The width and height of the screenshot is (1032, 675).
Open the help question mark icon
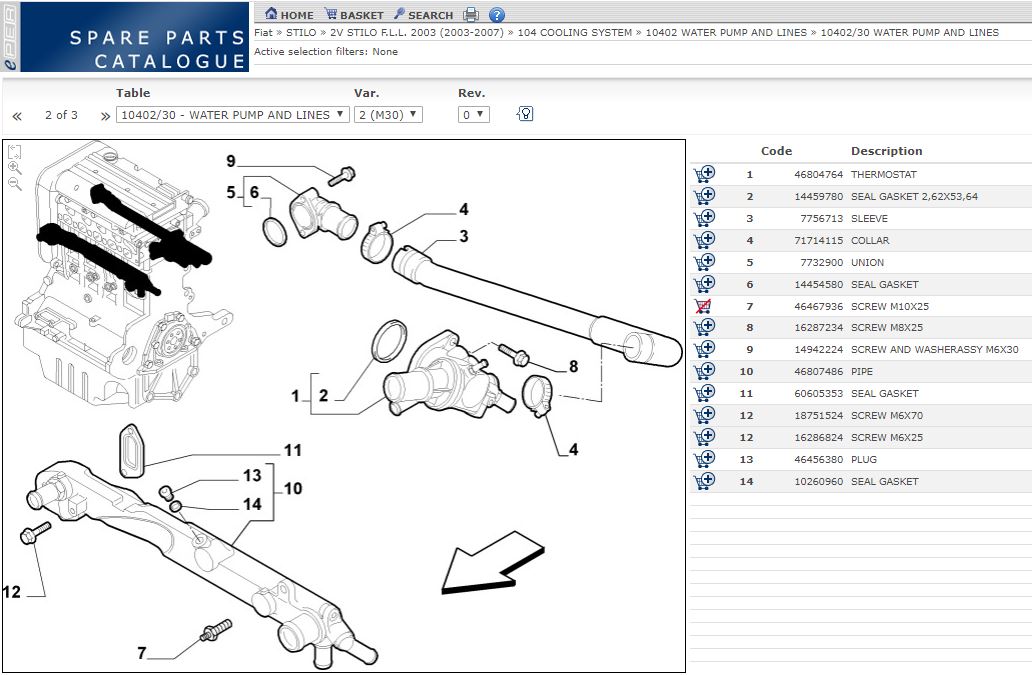point(497,14)
